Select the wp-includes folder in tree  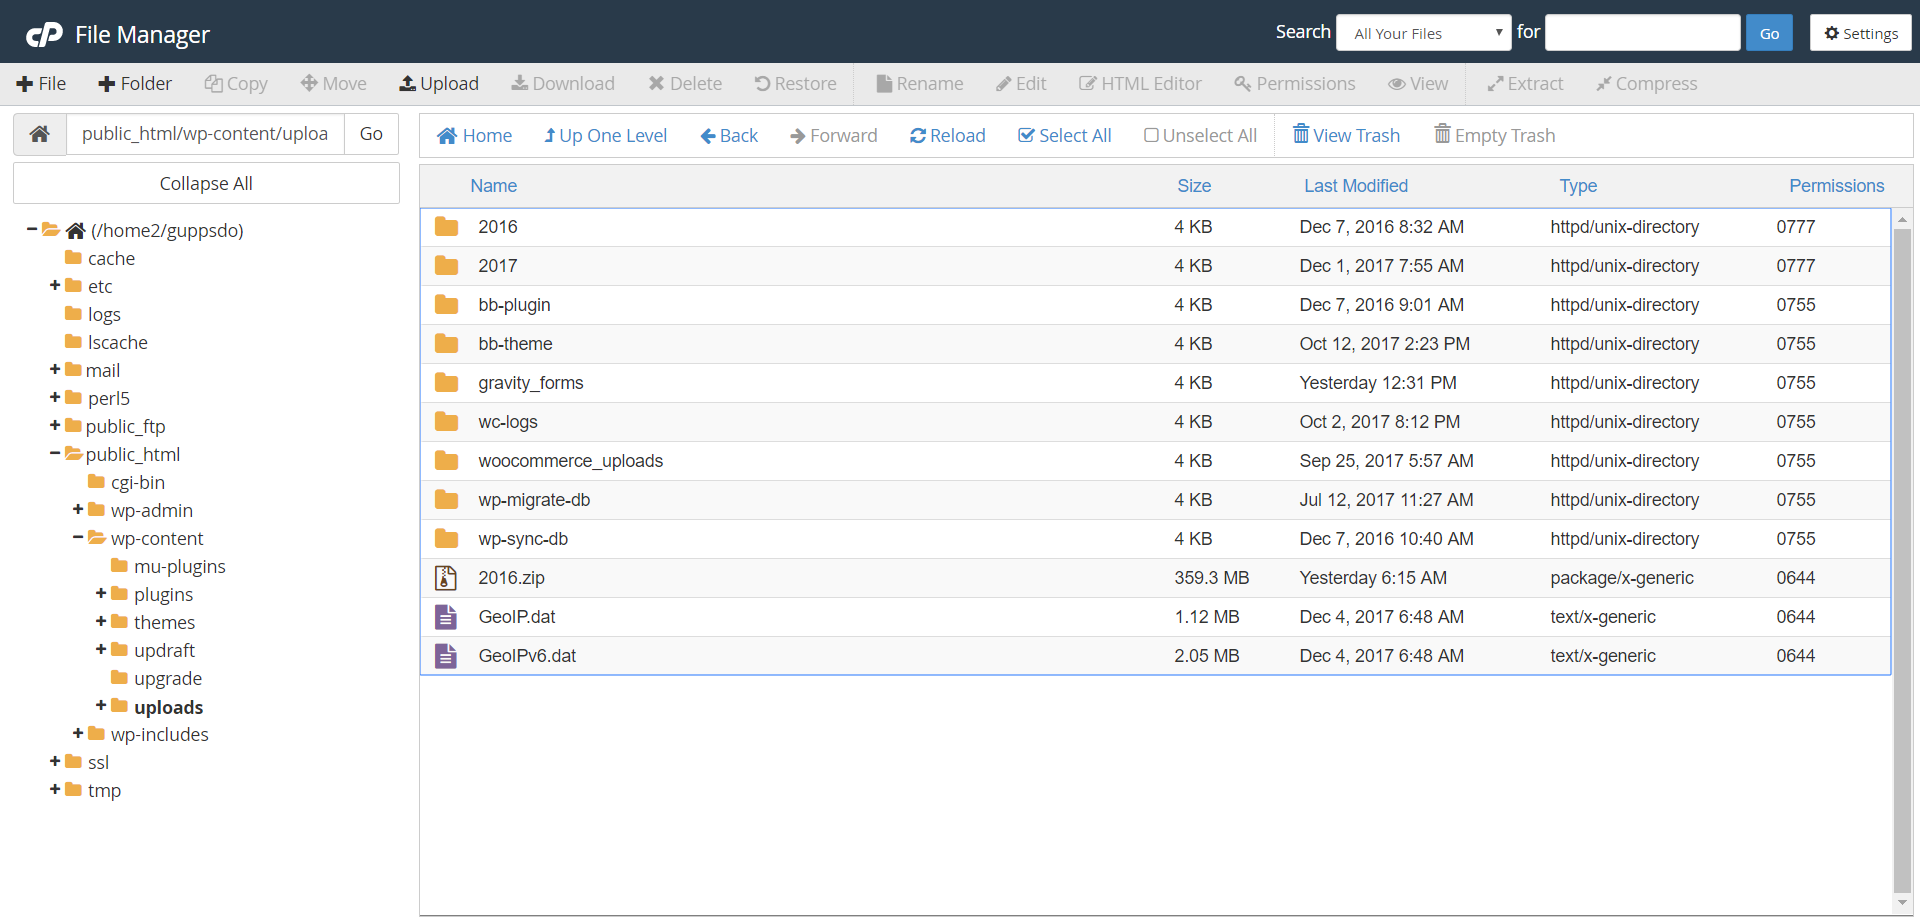159,734
